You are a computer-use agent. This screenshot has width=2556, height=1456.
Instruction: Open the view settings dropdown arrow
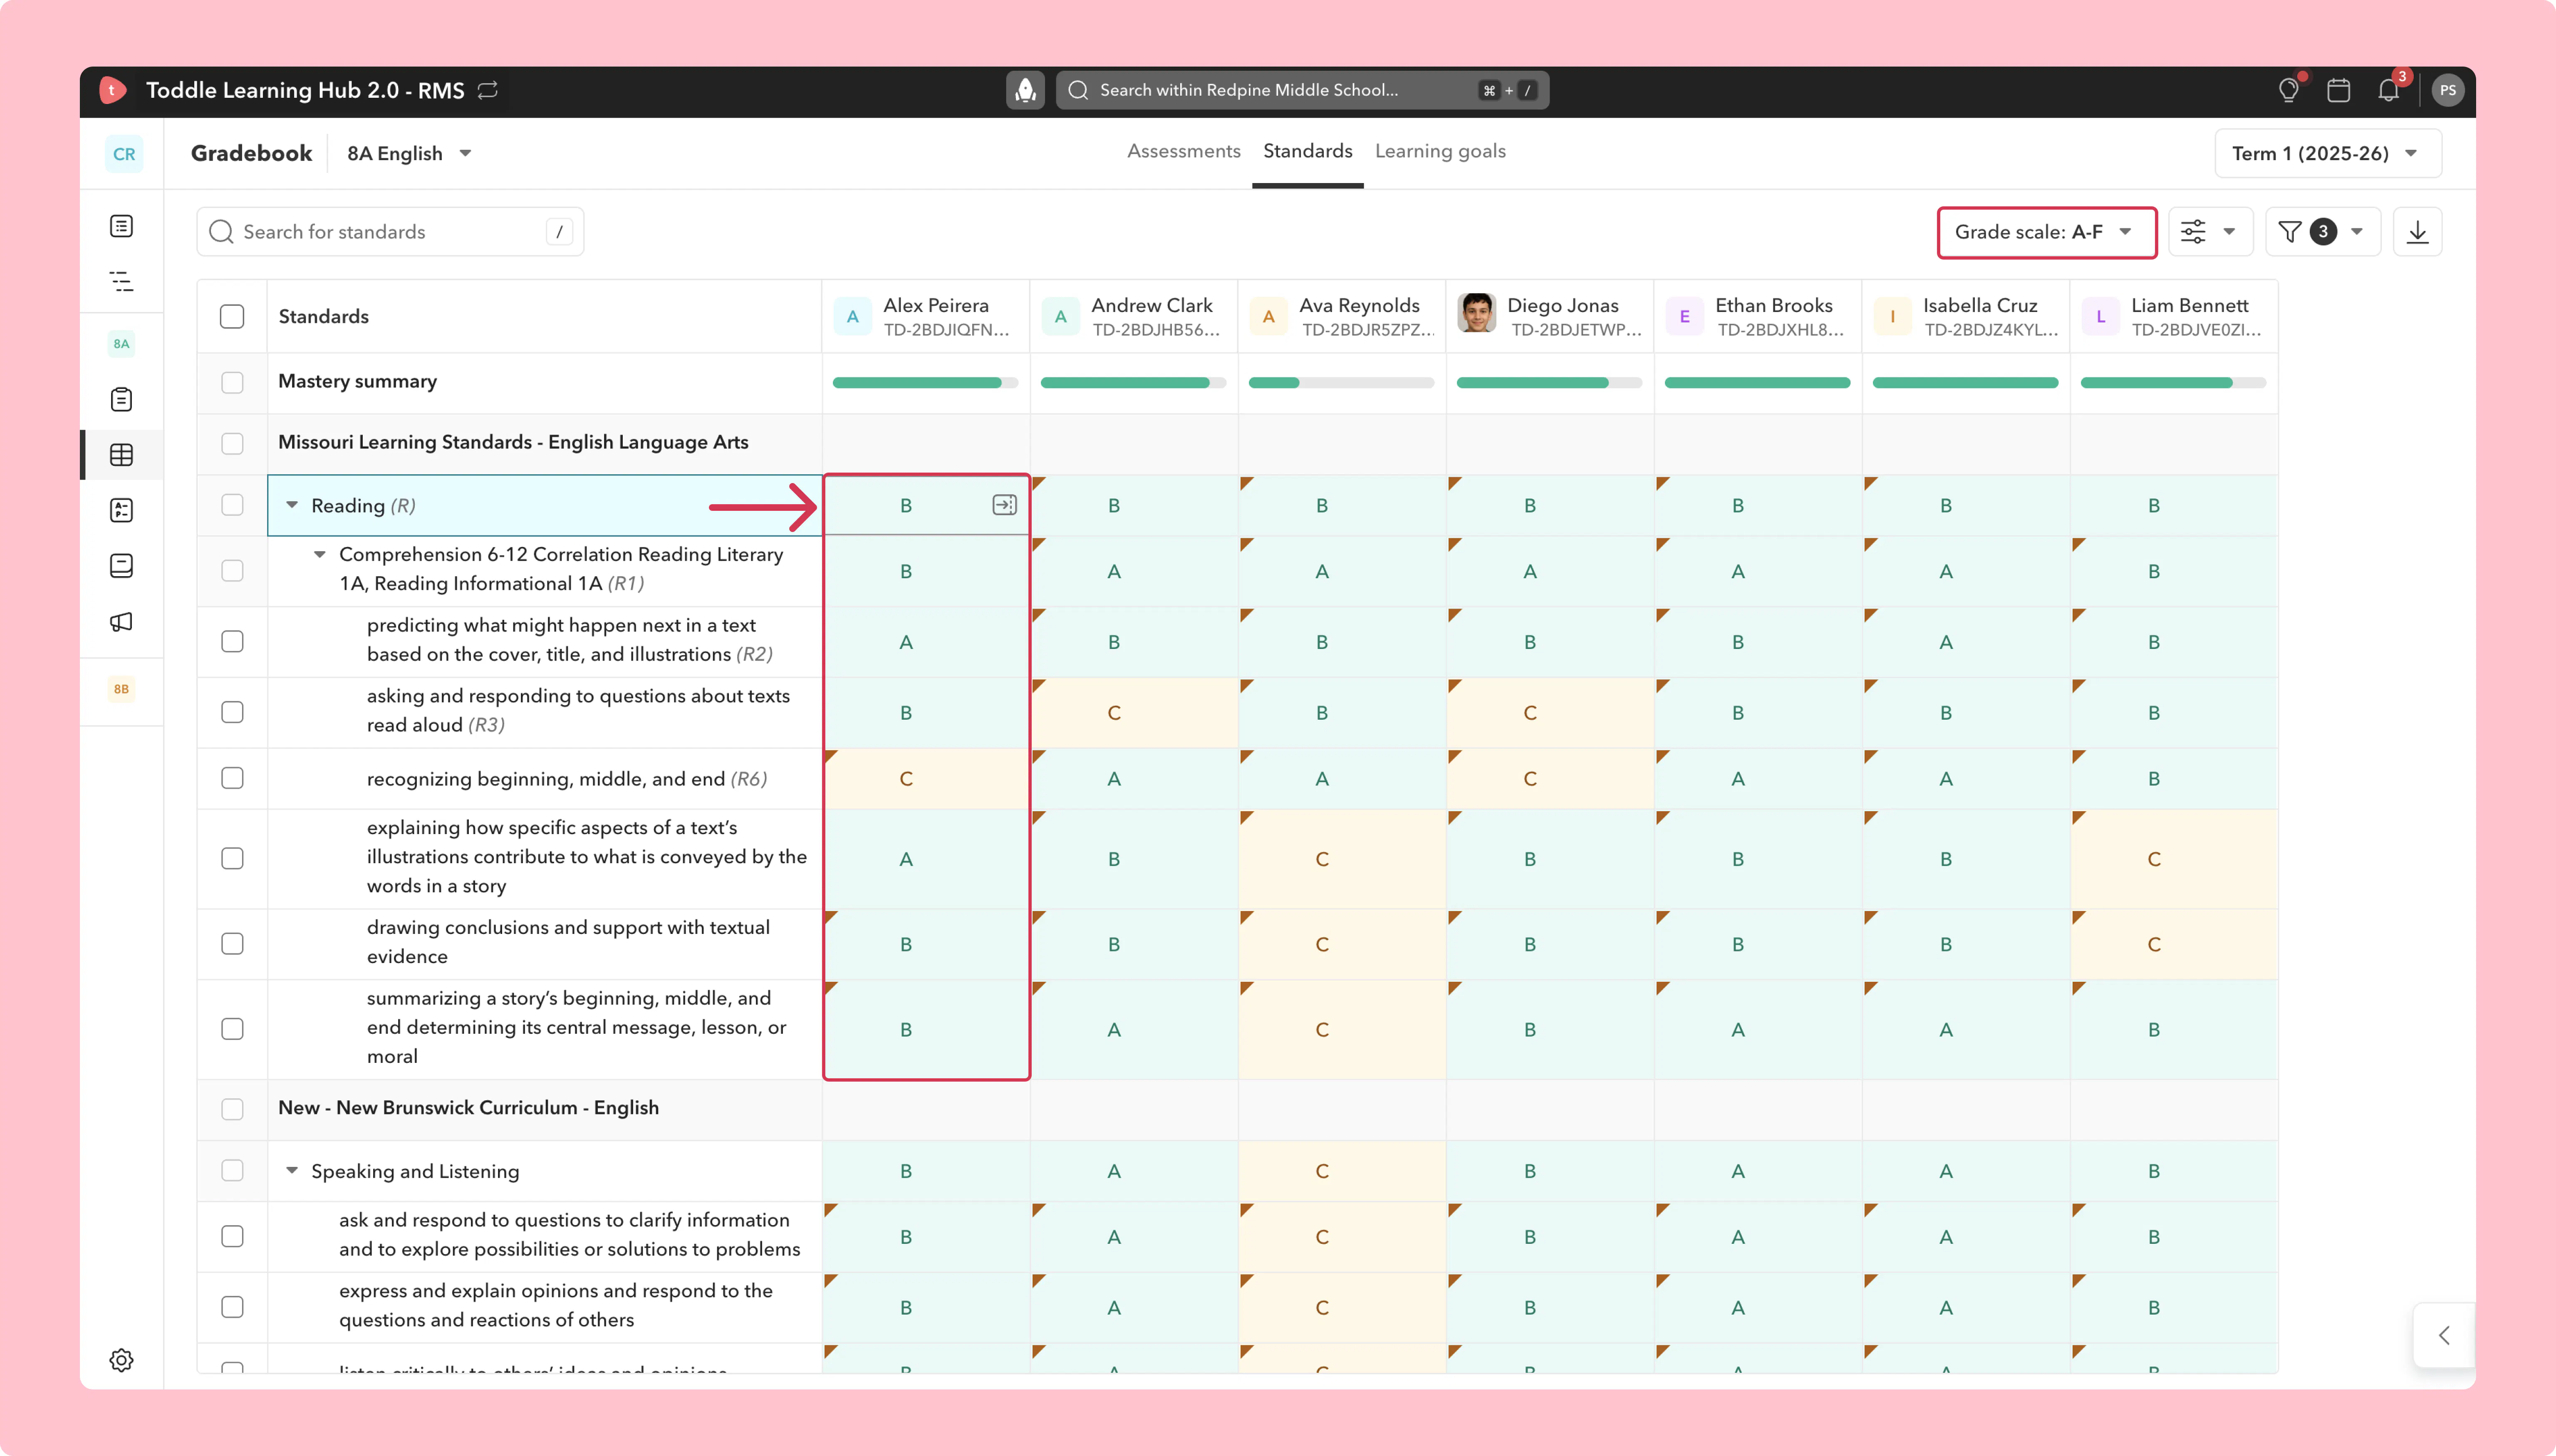point(2229,232)
